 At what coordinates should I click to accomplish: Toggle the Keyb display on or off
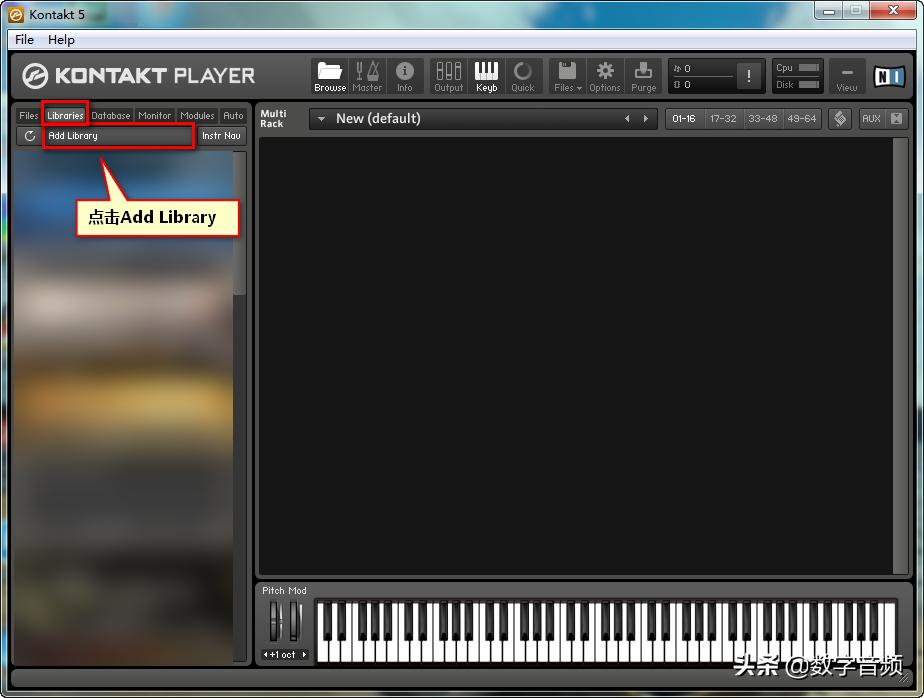click(486, 75)
